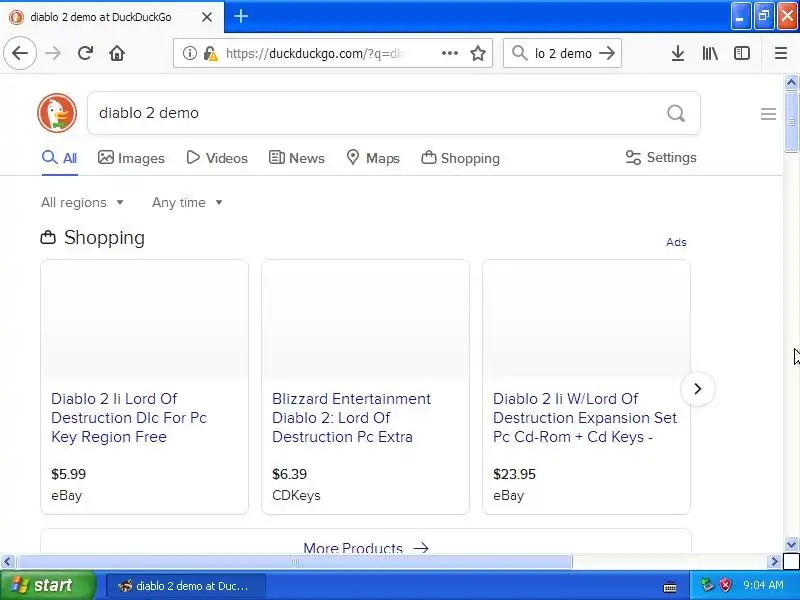This screenshot has width=800, height=600.
Task: Open the DuckDuckGo page side menu
Action: 768,114
